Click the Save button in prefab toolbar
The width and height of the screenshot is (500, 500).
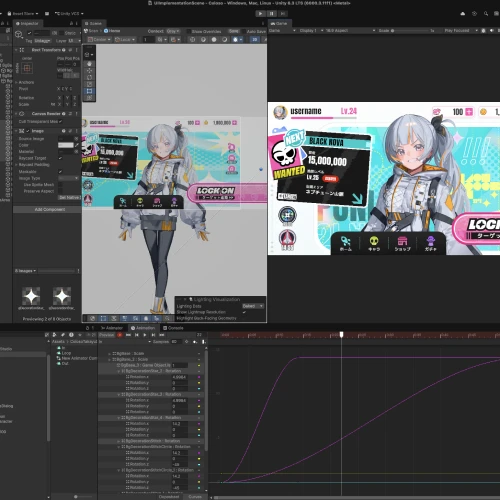click(x=234, y=31)
